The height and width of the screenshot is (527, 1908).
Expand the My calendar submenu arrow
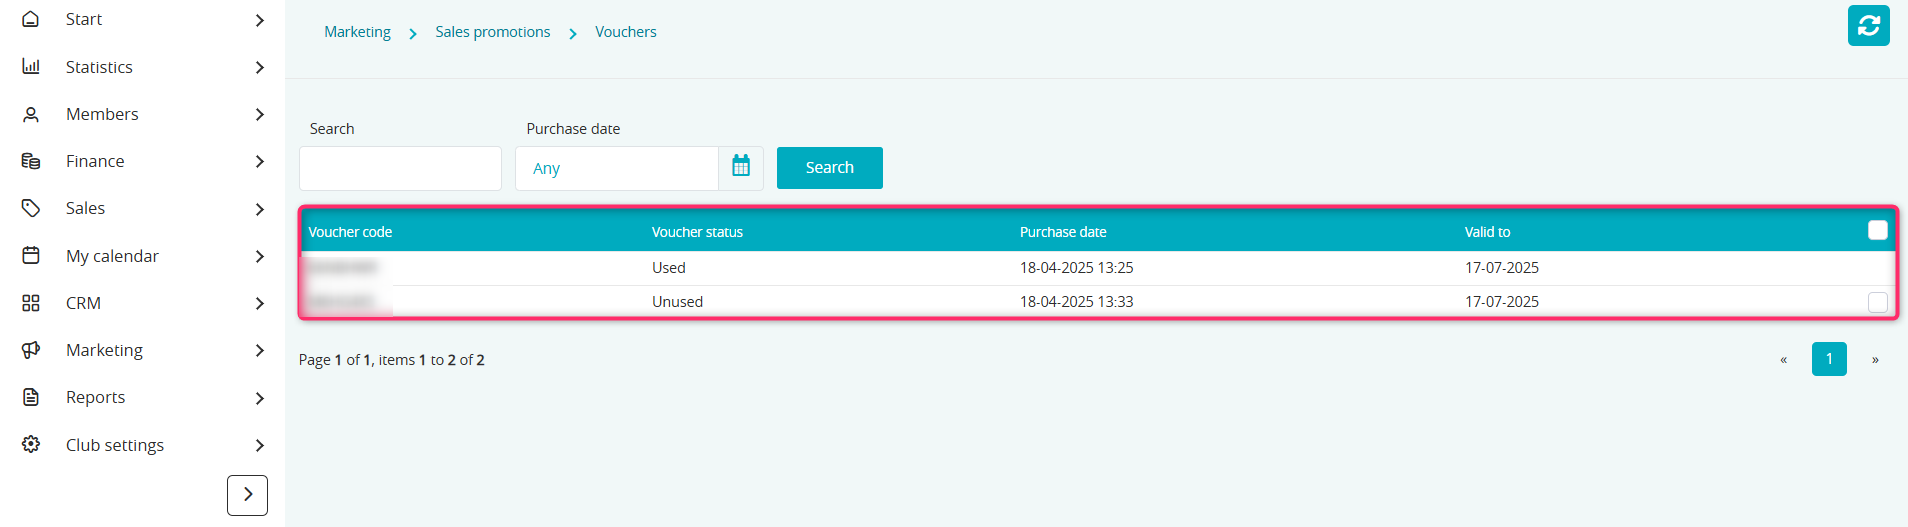[259, 256]
